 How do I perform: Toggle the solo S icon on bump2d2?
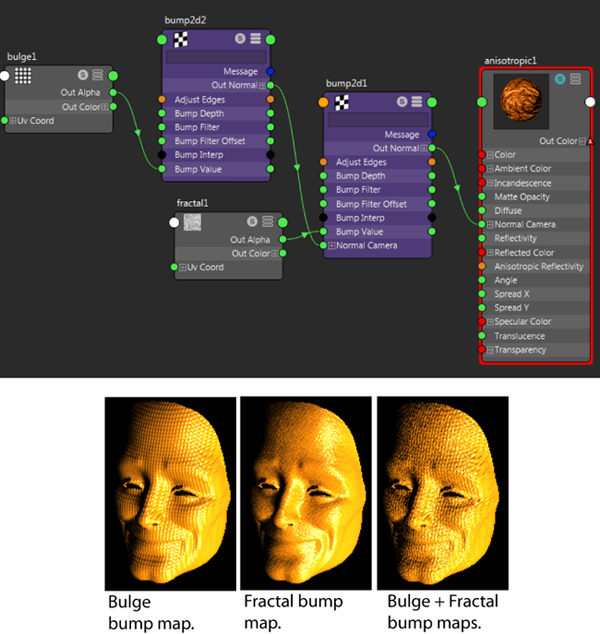(x=240, y=38)
